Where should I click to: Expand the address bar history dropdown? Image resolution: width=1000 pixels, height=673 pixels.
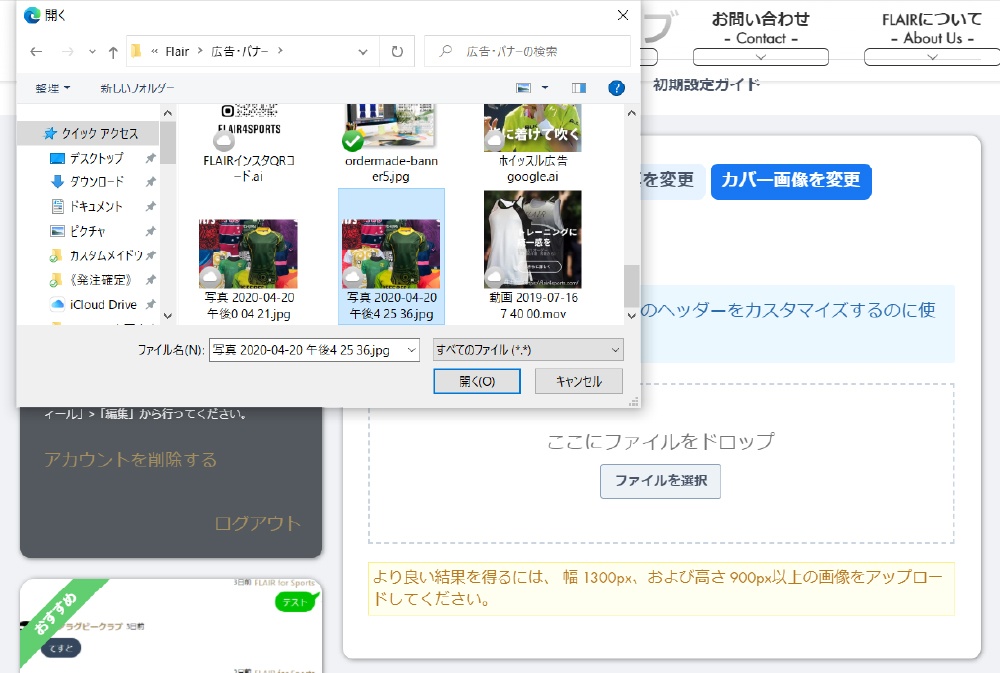[363, 52]
